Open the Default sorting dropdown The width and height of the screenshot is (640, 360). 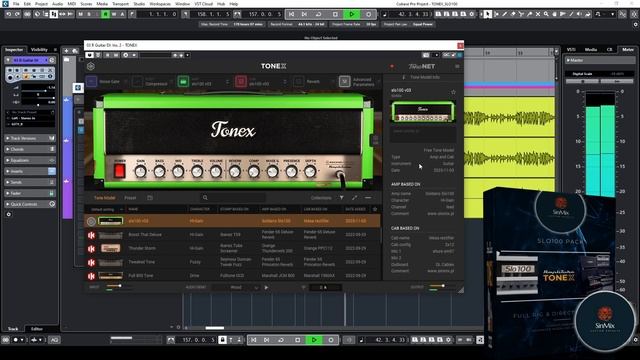107,209
